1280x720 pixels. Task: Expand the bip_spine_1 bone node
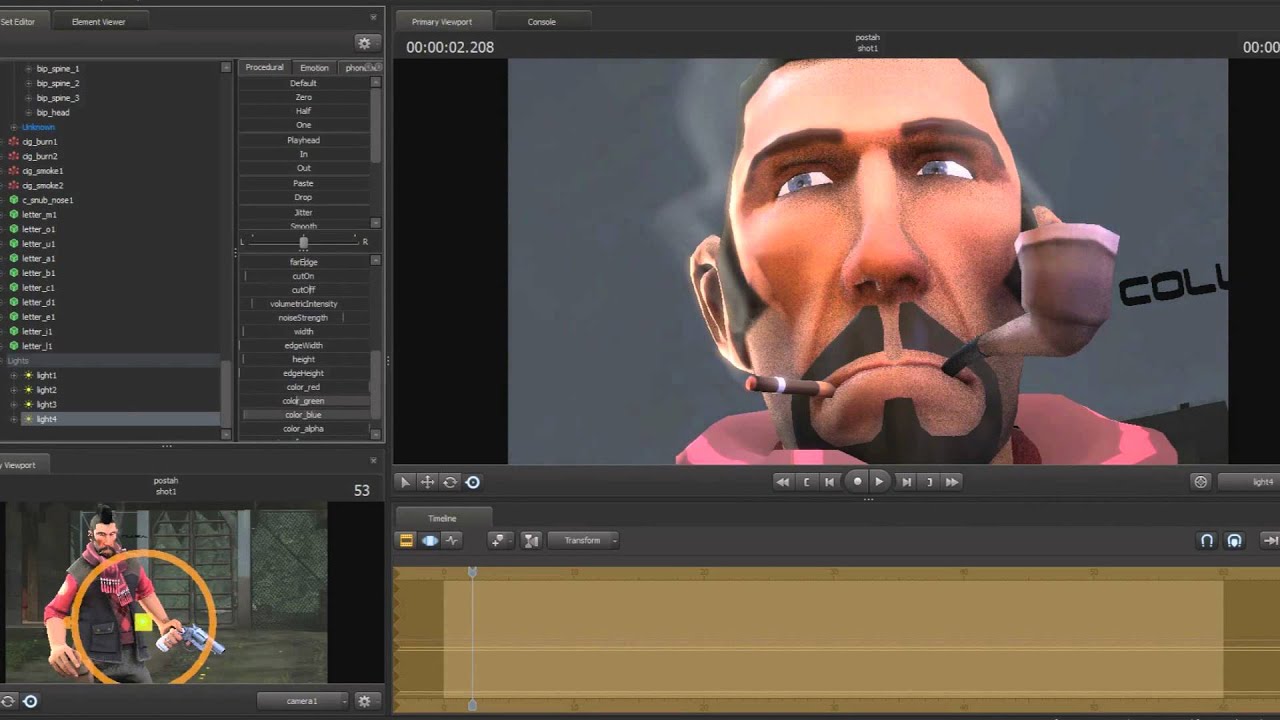click(x=28, y=69)
